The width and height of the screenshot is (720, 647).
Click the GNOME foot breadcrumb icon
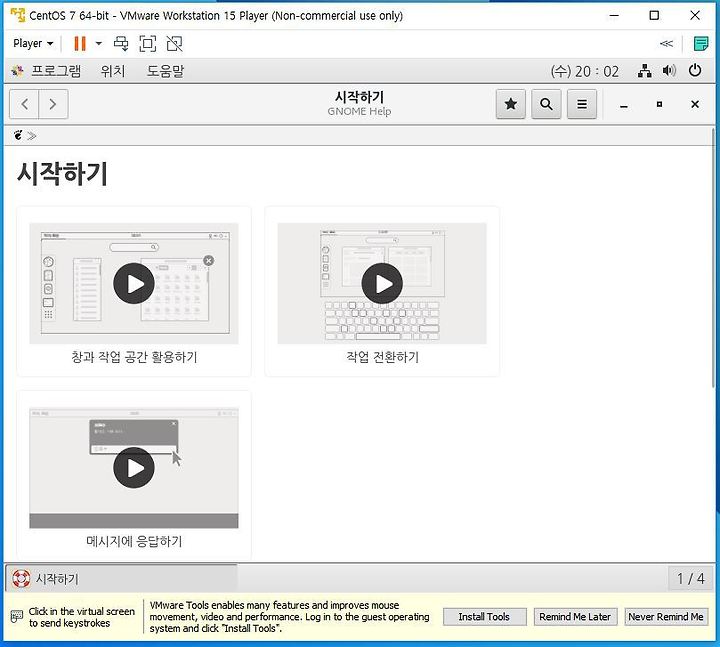[x=18, y=135]
